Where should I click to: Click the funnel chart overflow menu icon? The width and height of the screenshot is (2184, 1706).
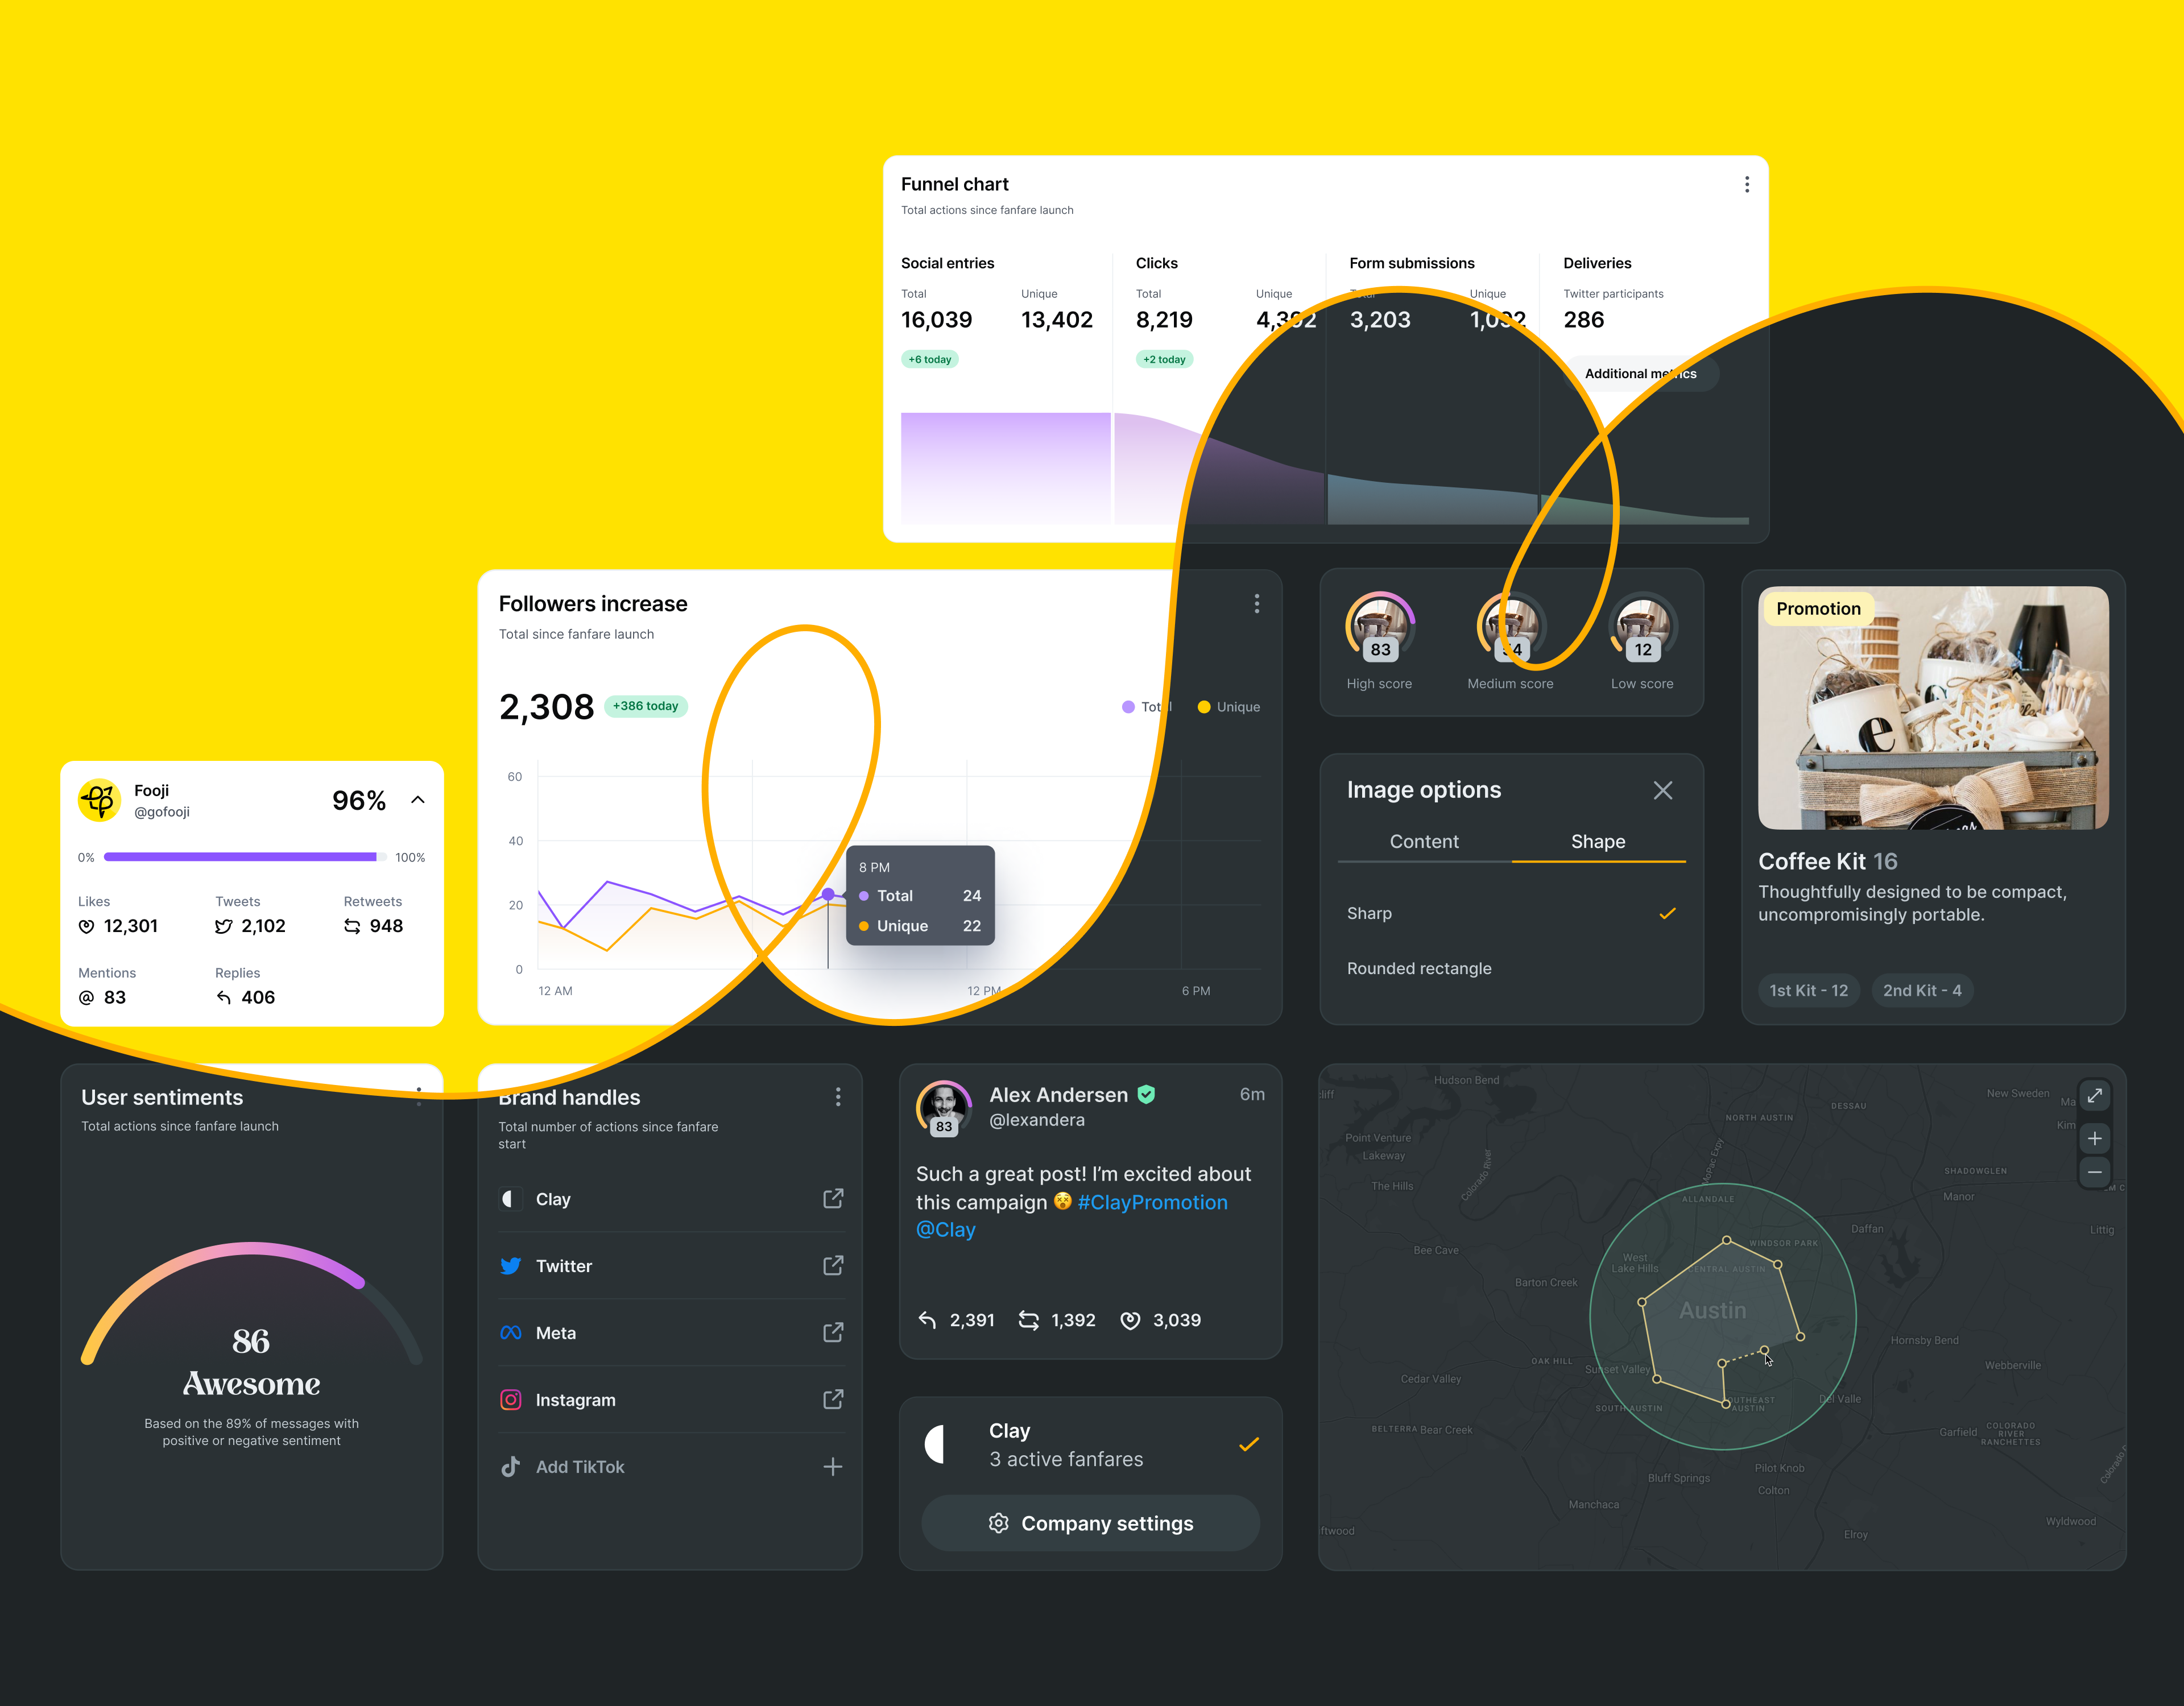pyautogui.click(x=1748, y=184)
